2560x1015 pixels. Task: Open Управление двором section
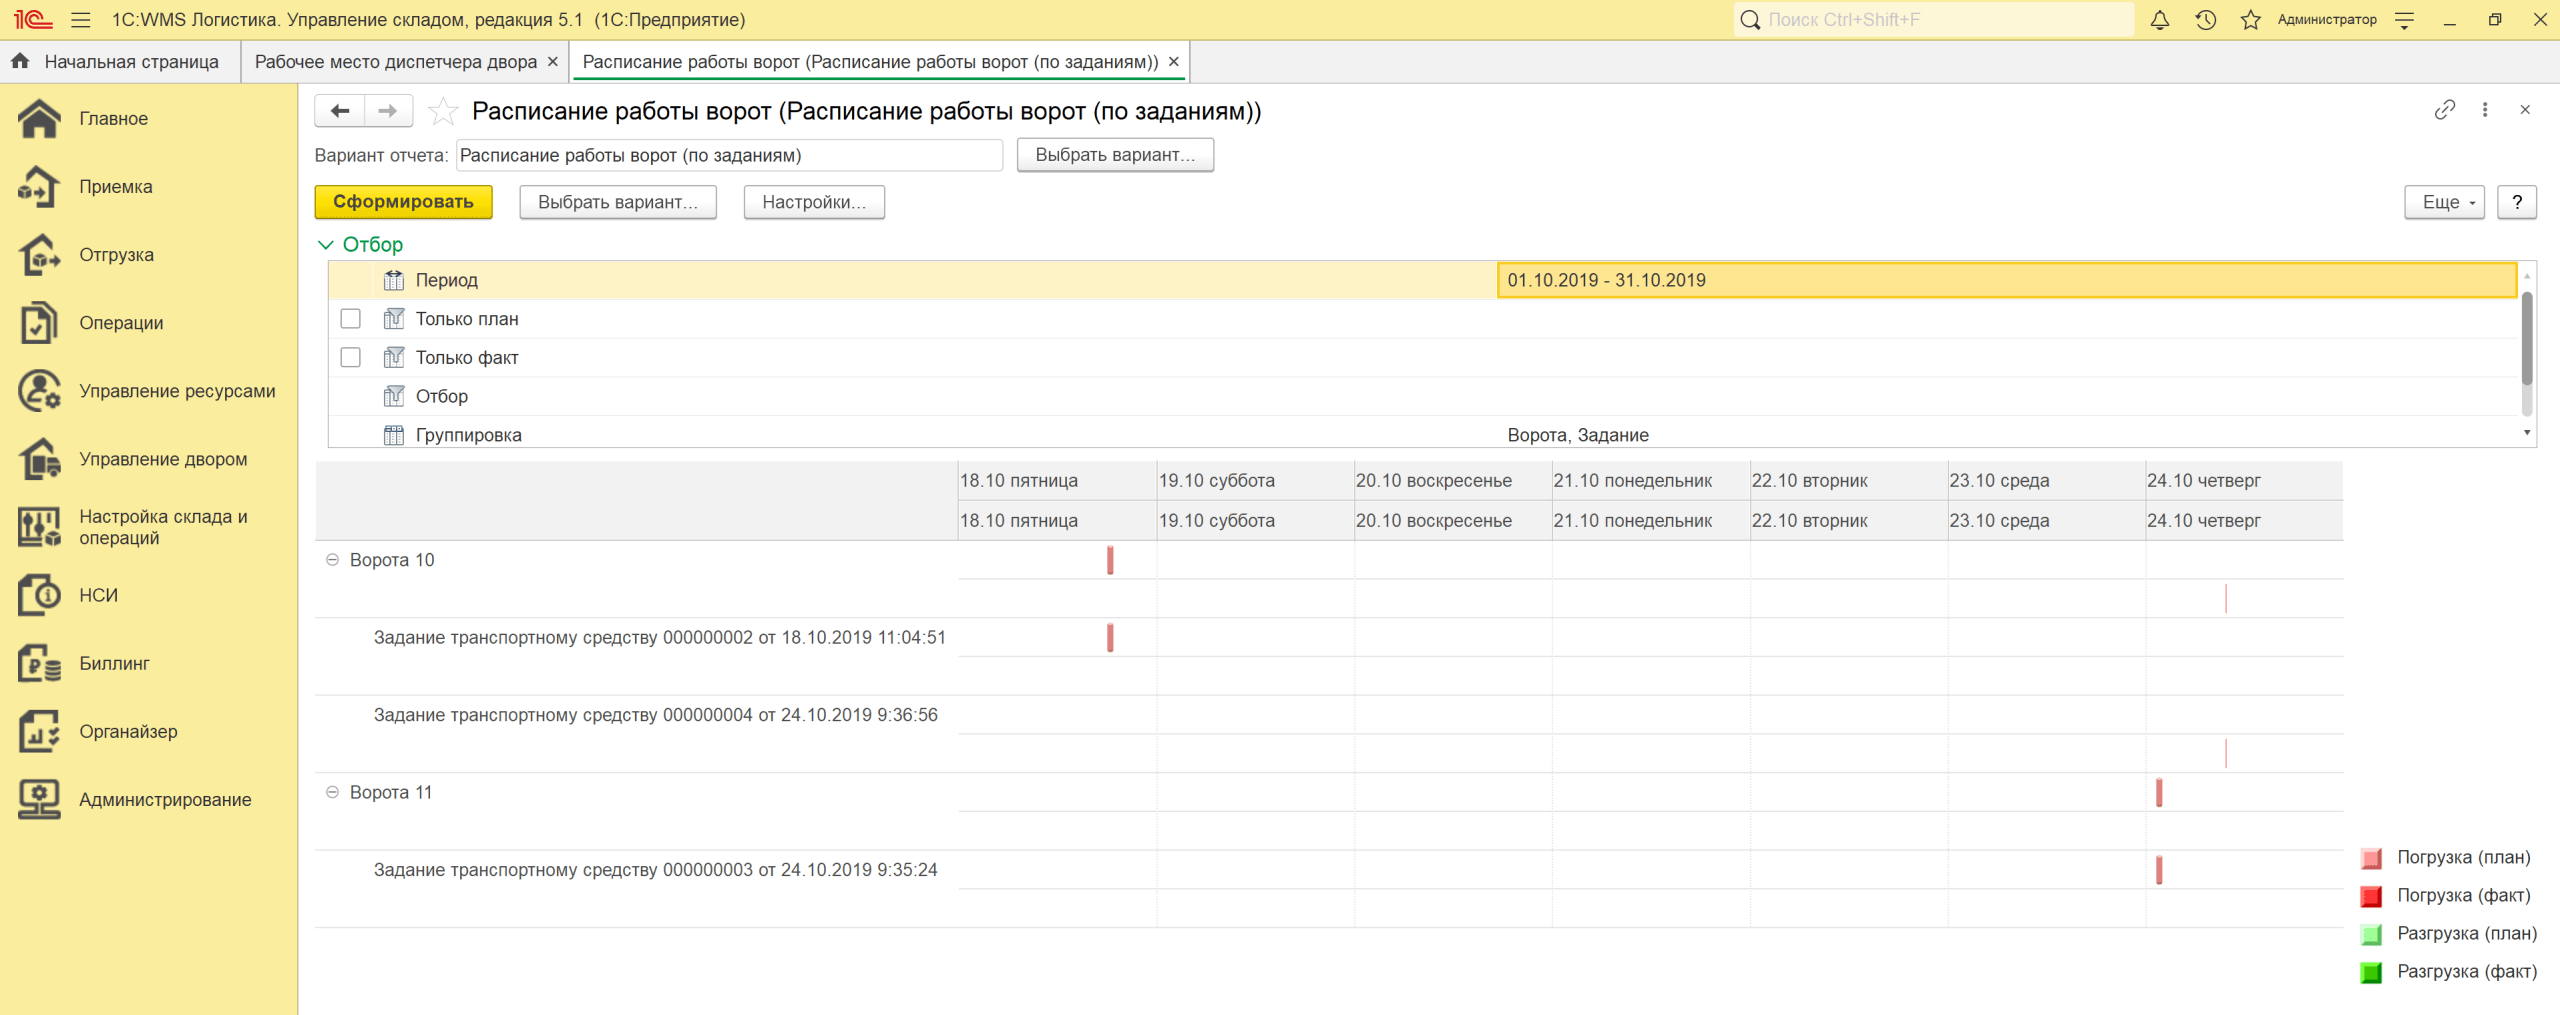[163, 459]
